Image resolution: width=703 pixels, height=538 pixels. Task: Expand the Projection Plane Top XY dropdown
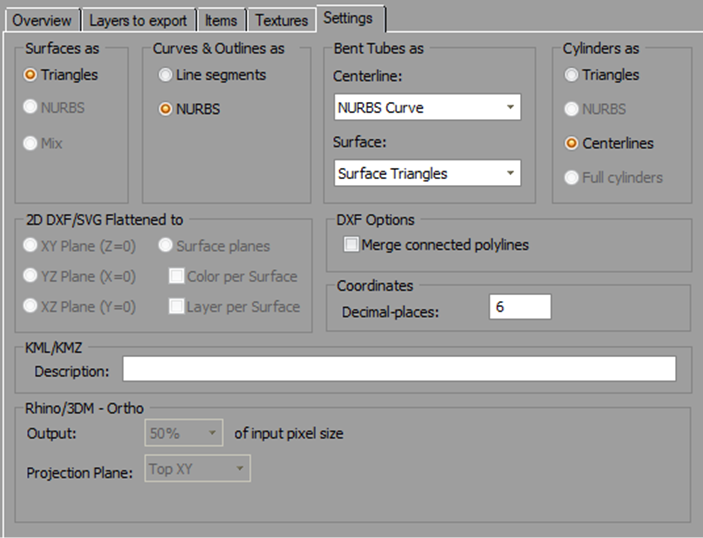coord(197,469)
